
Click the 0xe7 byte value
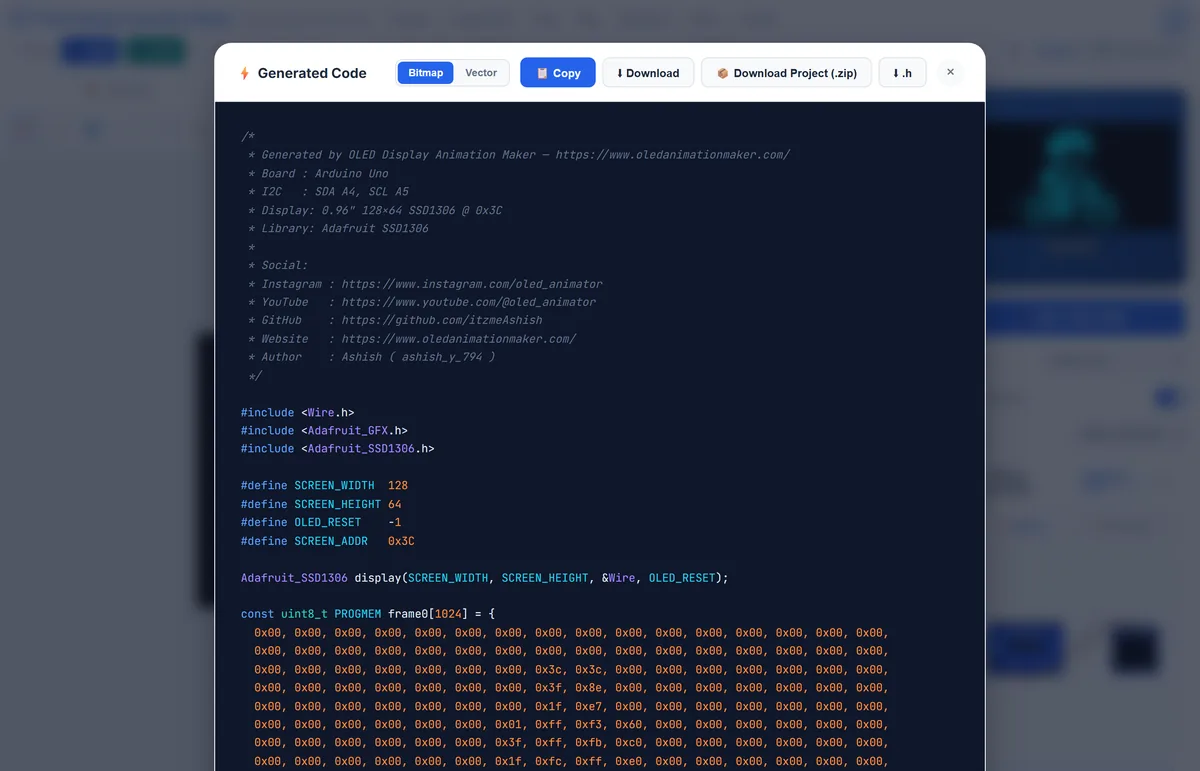point(589,706)
